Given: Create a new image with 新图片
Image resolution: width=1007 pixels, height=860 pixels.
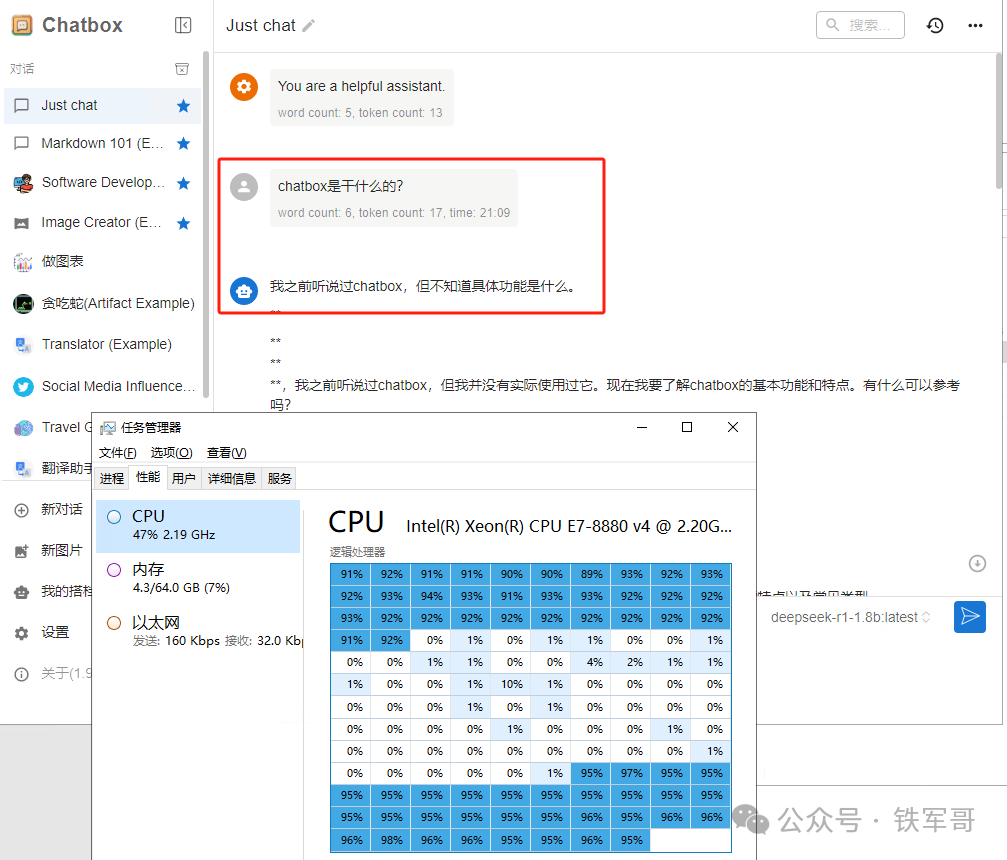Looking at the screenshot, I should coord(49,551).
